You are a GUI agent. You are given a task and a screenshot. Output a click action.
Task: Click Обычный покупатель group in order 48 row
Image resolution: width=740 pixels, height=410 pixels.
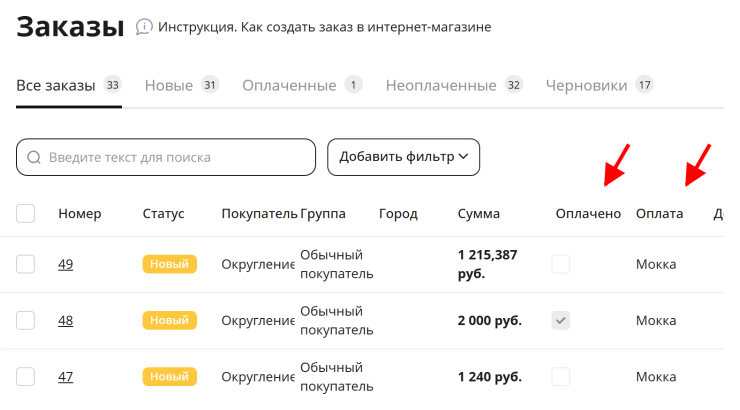click(x=336, y=320)
